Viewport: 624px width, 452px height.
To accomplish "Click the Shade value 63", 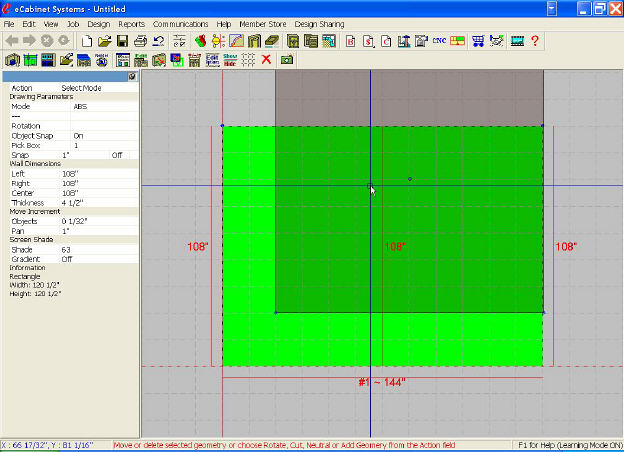I will point(99,249).
